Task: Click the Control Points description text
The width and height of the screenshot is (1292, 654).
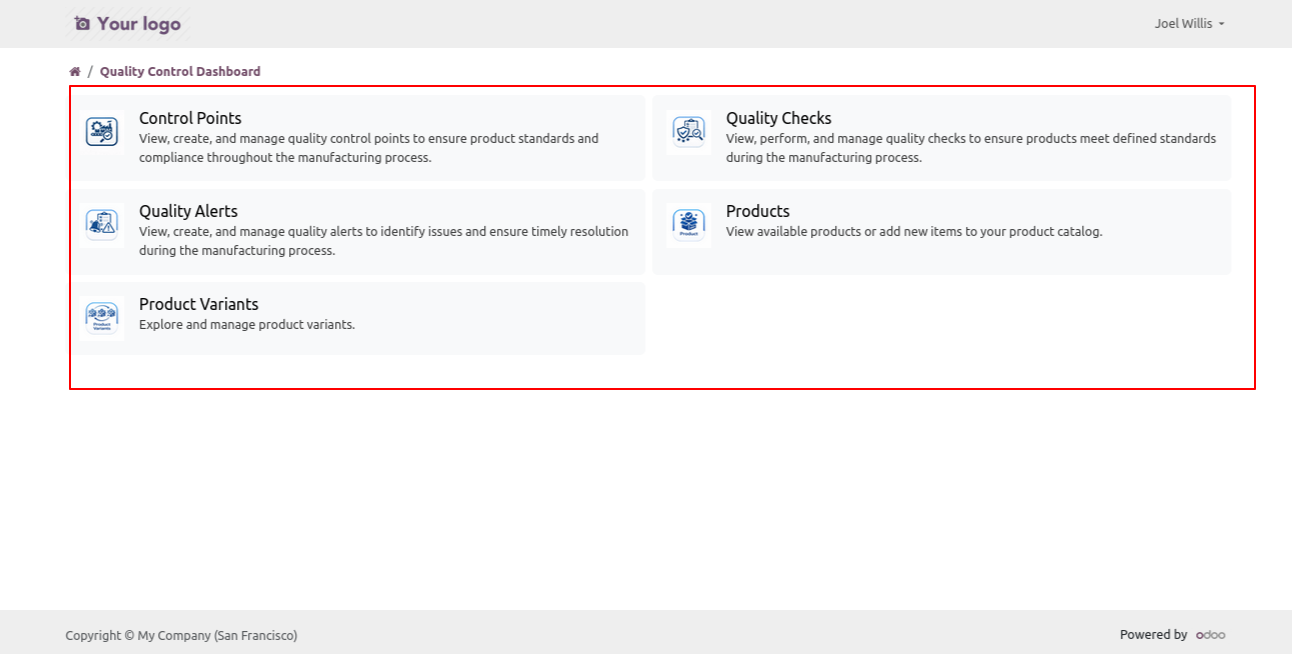Action: coord(368,148)
